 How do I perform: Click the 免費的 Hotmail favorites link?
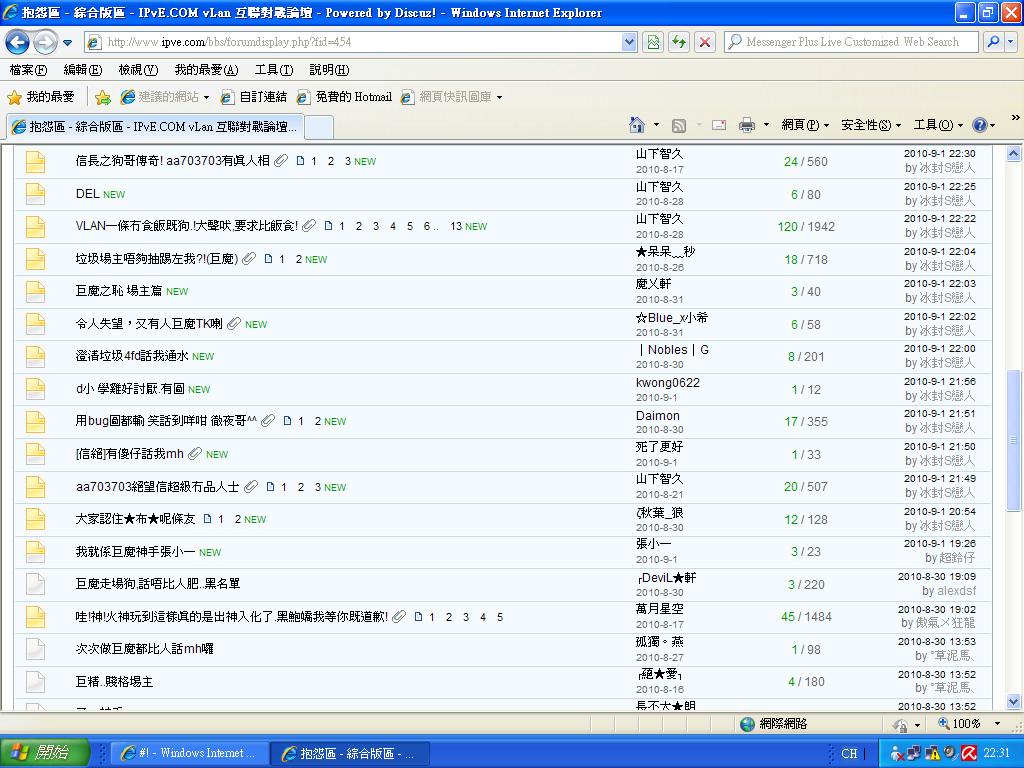coord(352,97)
